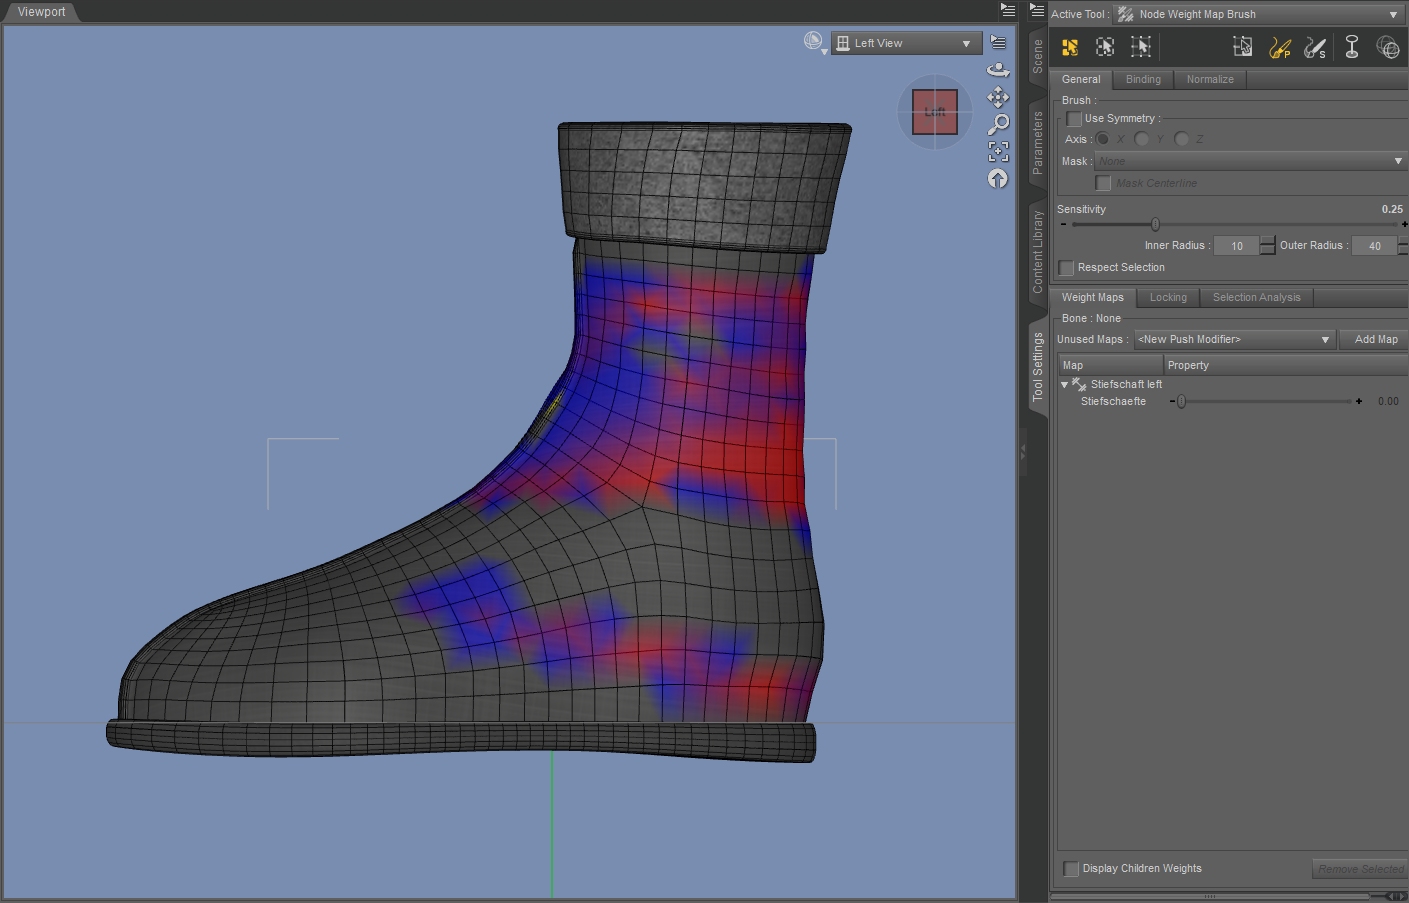Screen dimensions: 1409x903
Task: Click the Inner Radius input field
Action: pyautogui.click(x=1236, y=246)
